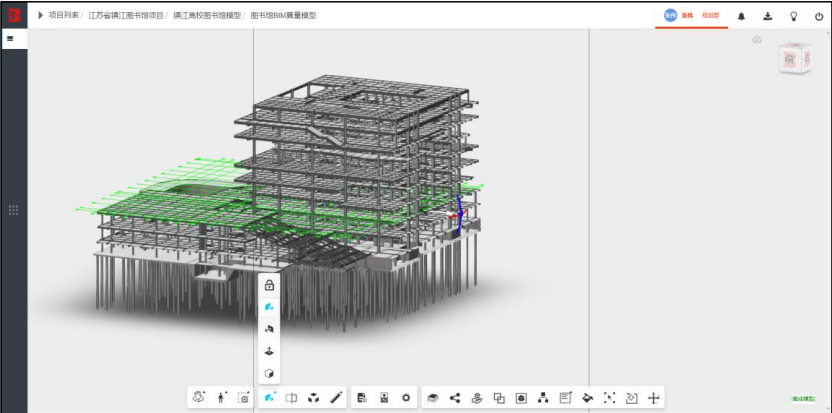Screen dimensions: 832x413
Task: Open the model structure tree tool
Action: tap(543, 398)
